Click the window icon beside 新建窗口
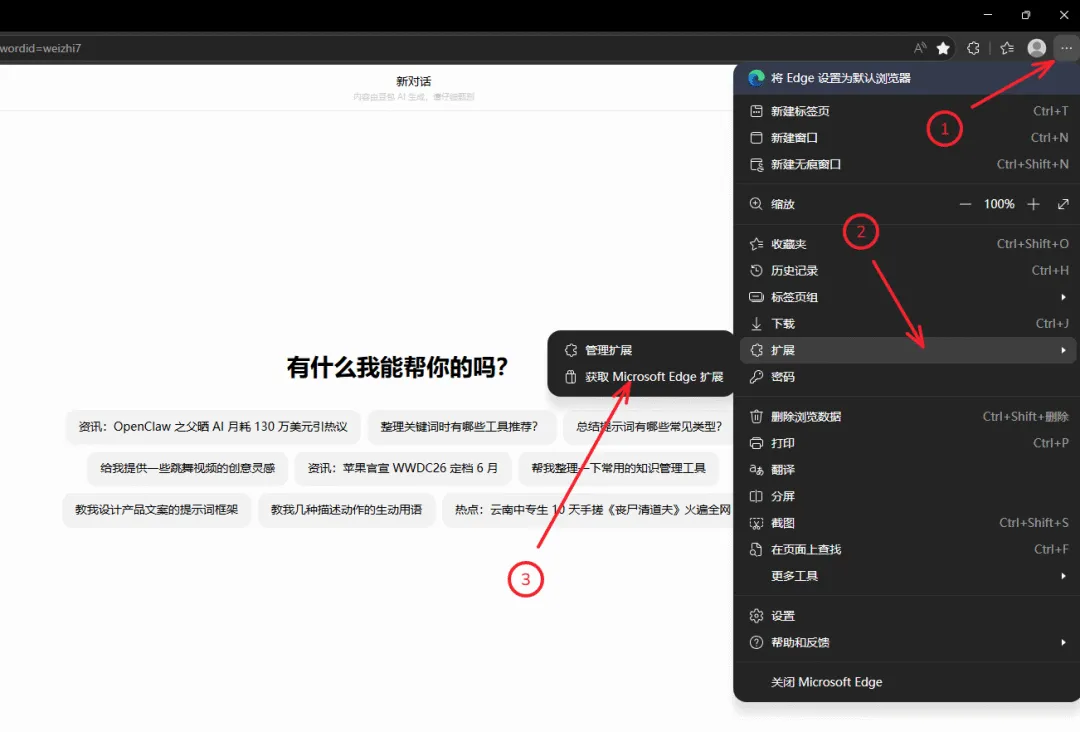Image resolution: width=1080 pixels, height=732 pixels. [x=756, y=138]
